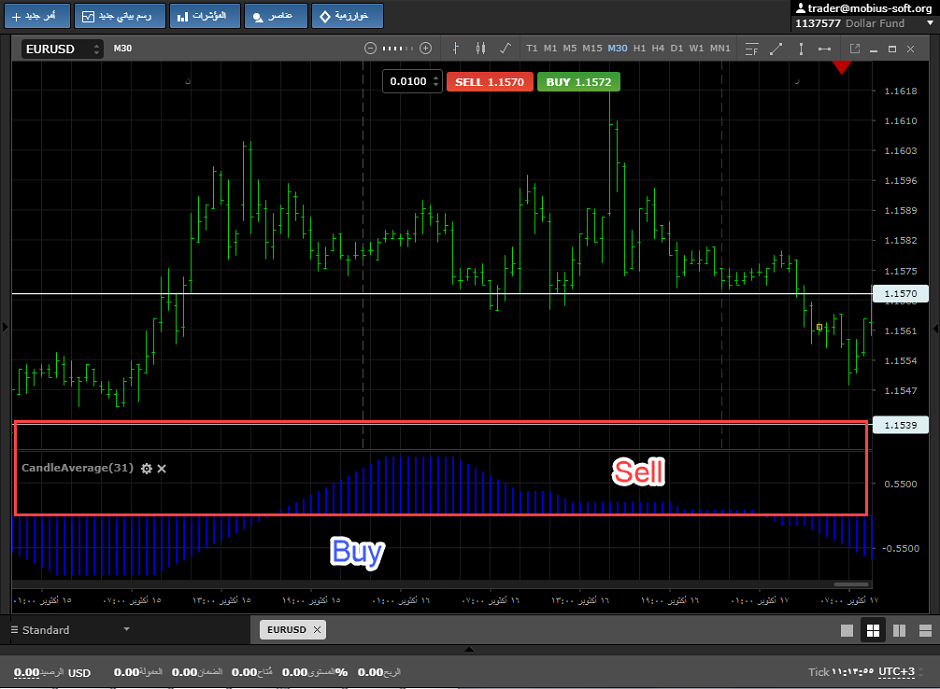Select the single-pane chart layout

[x=847, y=630]
